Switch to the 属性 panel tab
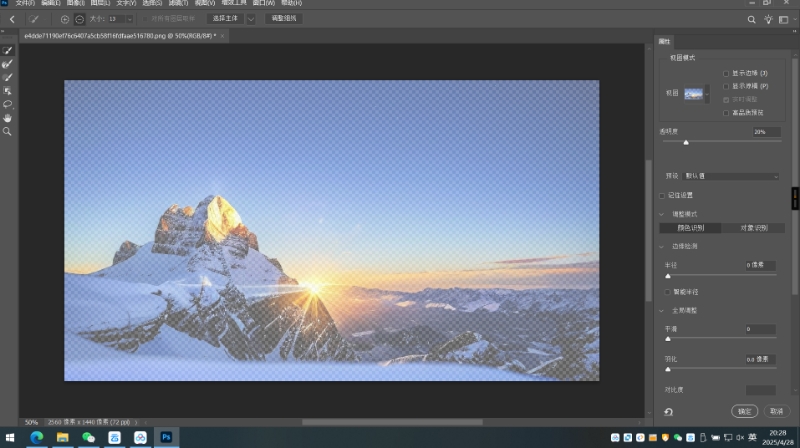The width and height of the screenshot is (800, 448). point(664,42)
